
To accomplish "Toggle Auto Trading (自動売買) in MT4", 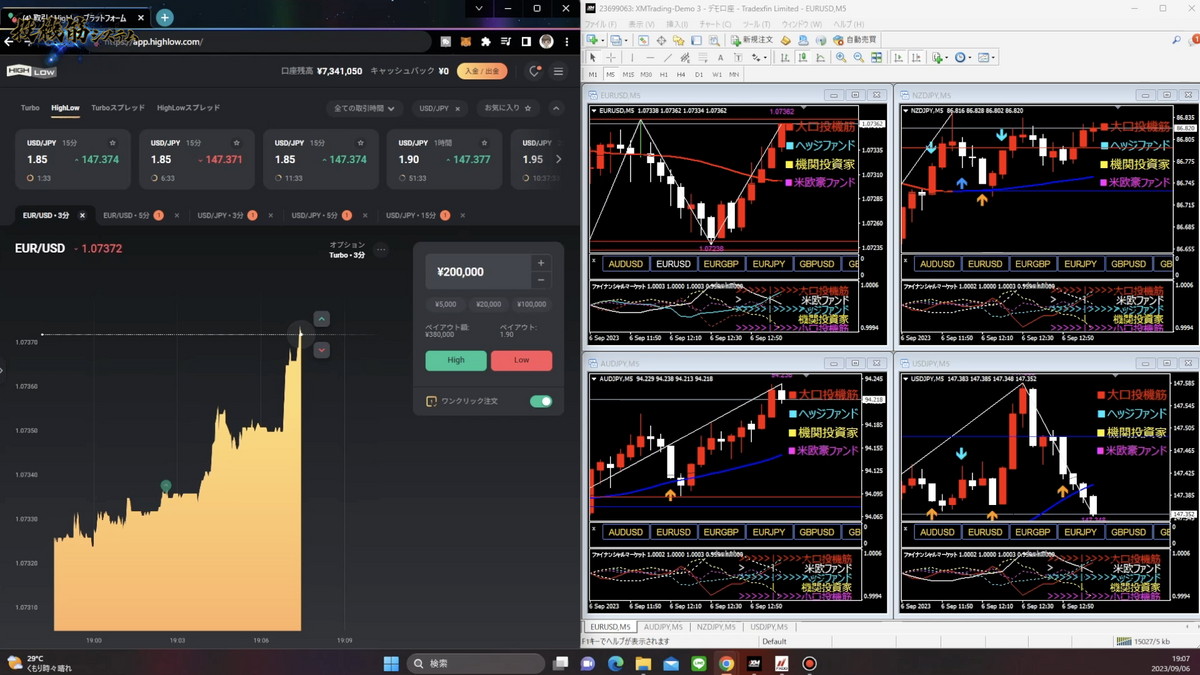I will coord(853,40).
